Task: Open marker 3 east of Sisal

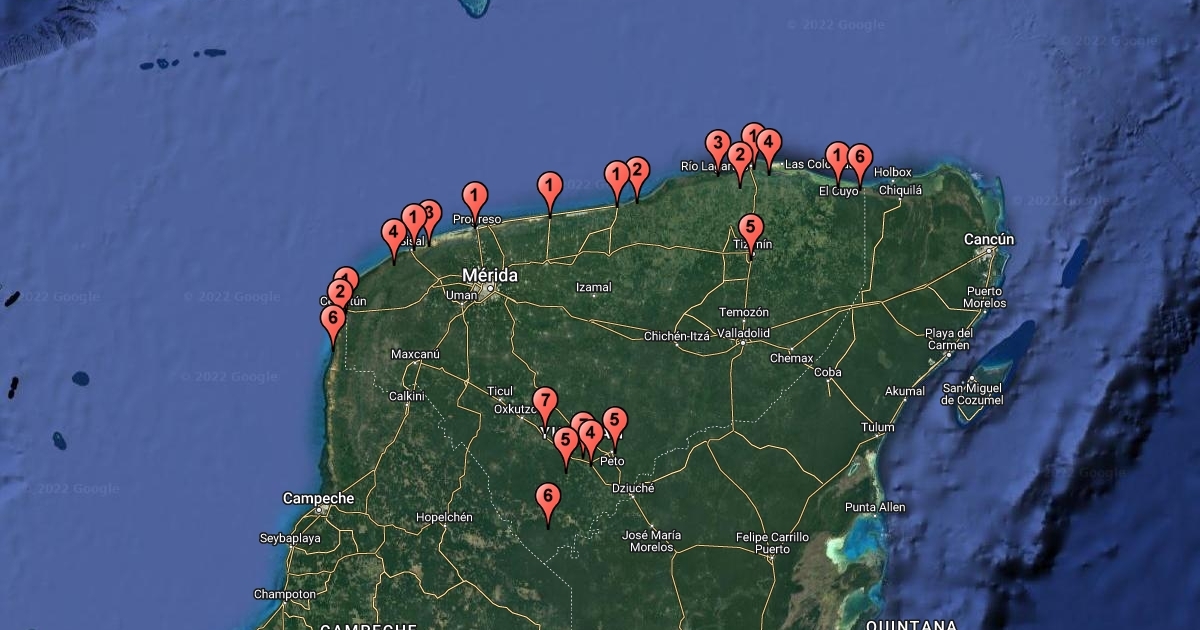Action: pyautogui.click(x=431, y=213)
